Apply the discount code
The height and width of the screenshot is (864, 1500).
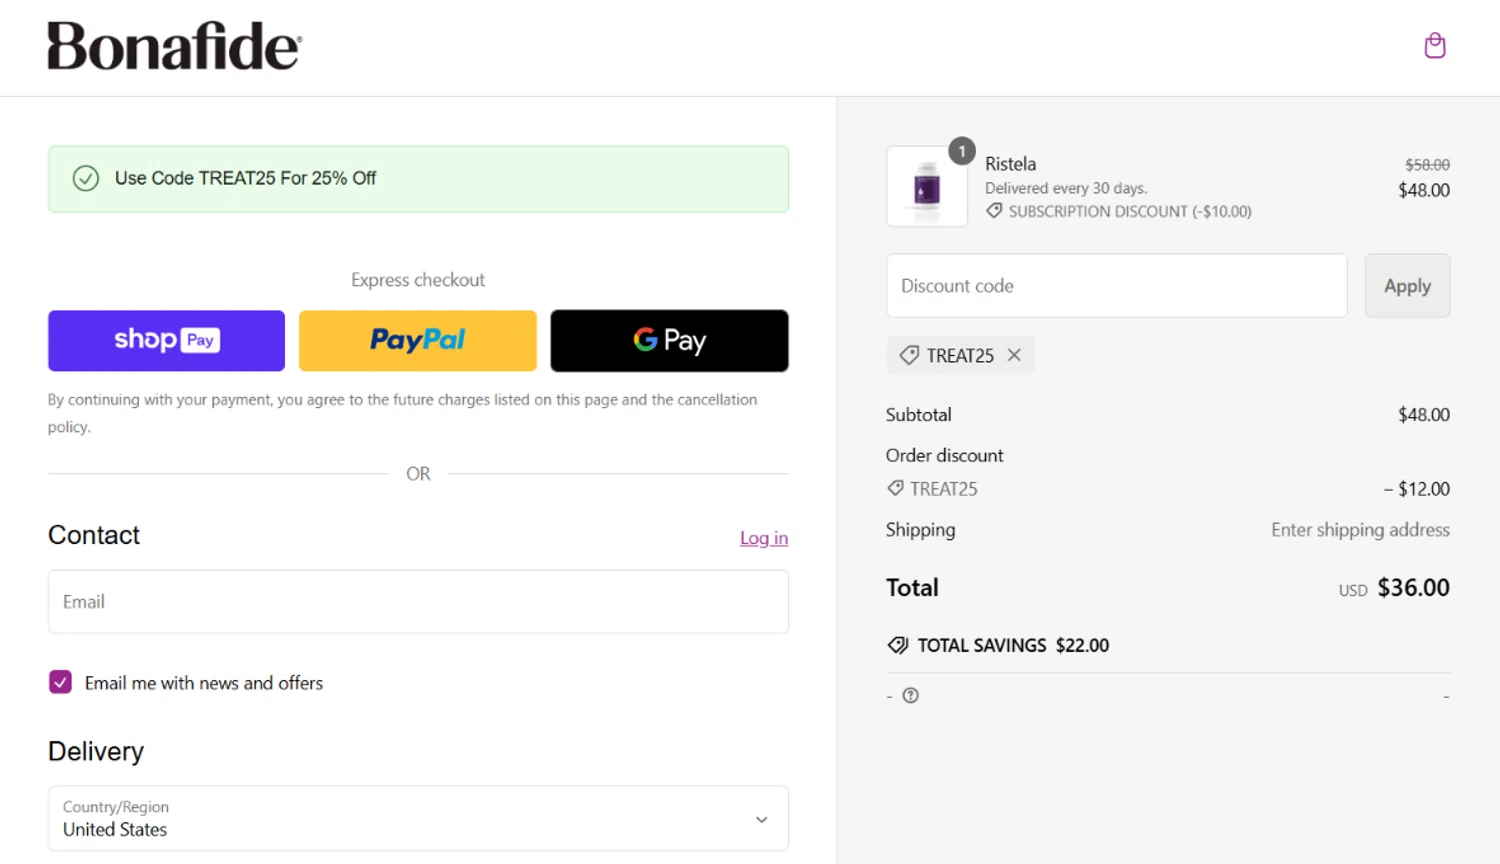pos(1406,286)
